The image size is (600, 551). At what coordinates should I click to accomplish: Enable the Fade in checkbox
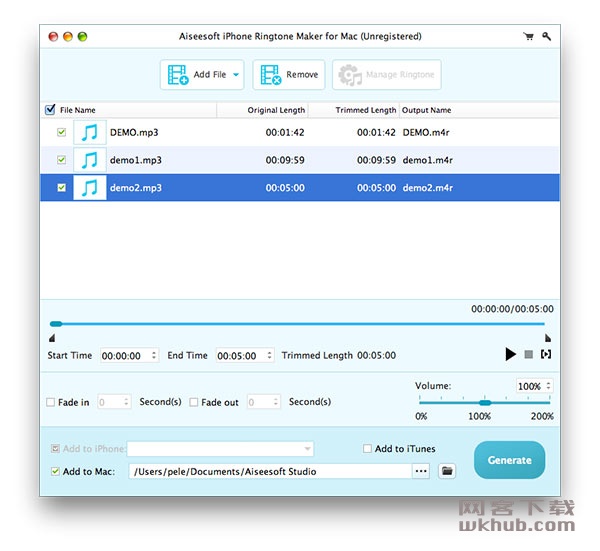pos(51,402)
